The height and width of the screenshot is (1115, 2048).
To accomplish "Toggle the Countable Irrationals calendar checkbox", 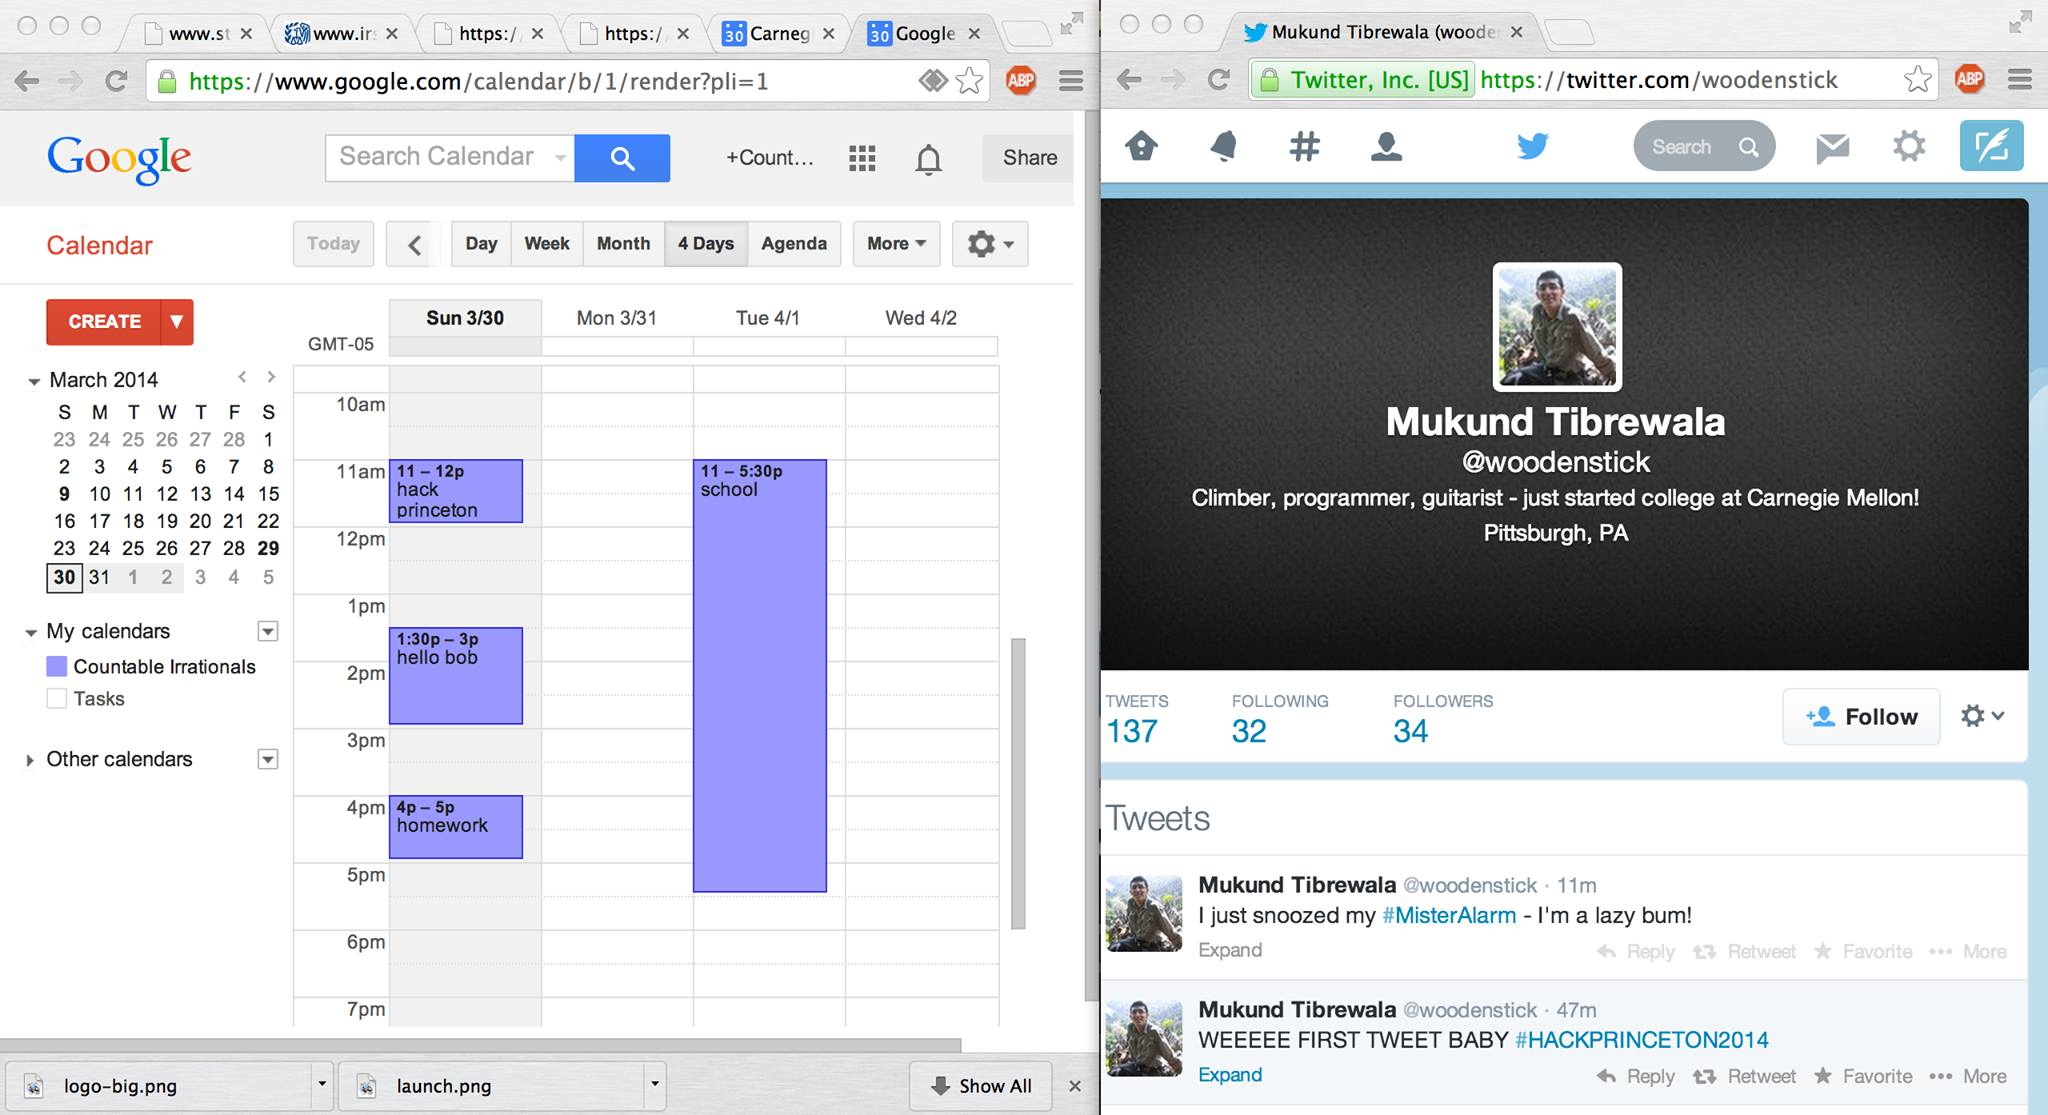I will (57, 667).
